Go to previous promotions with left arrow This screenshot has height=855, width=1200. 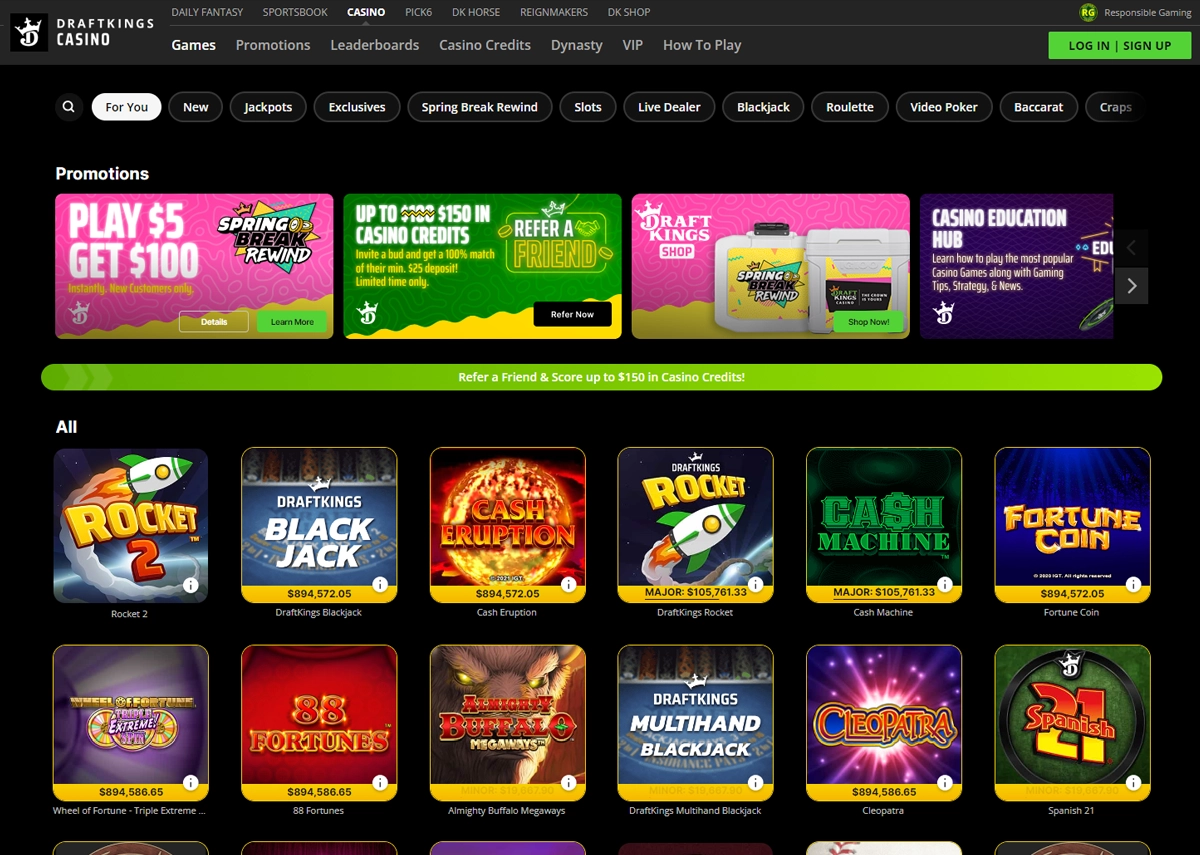[1131, 248]
